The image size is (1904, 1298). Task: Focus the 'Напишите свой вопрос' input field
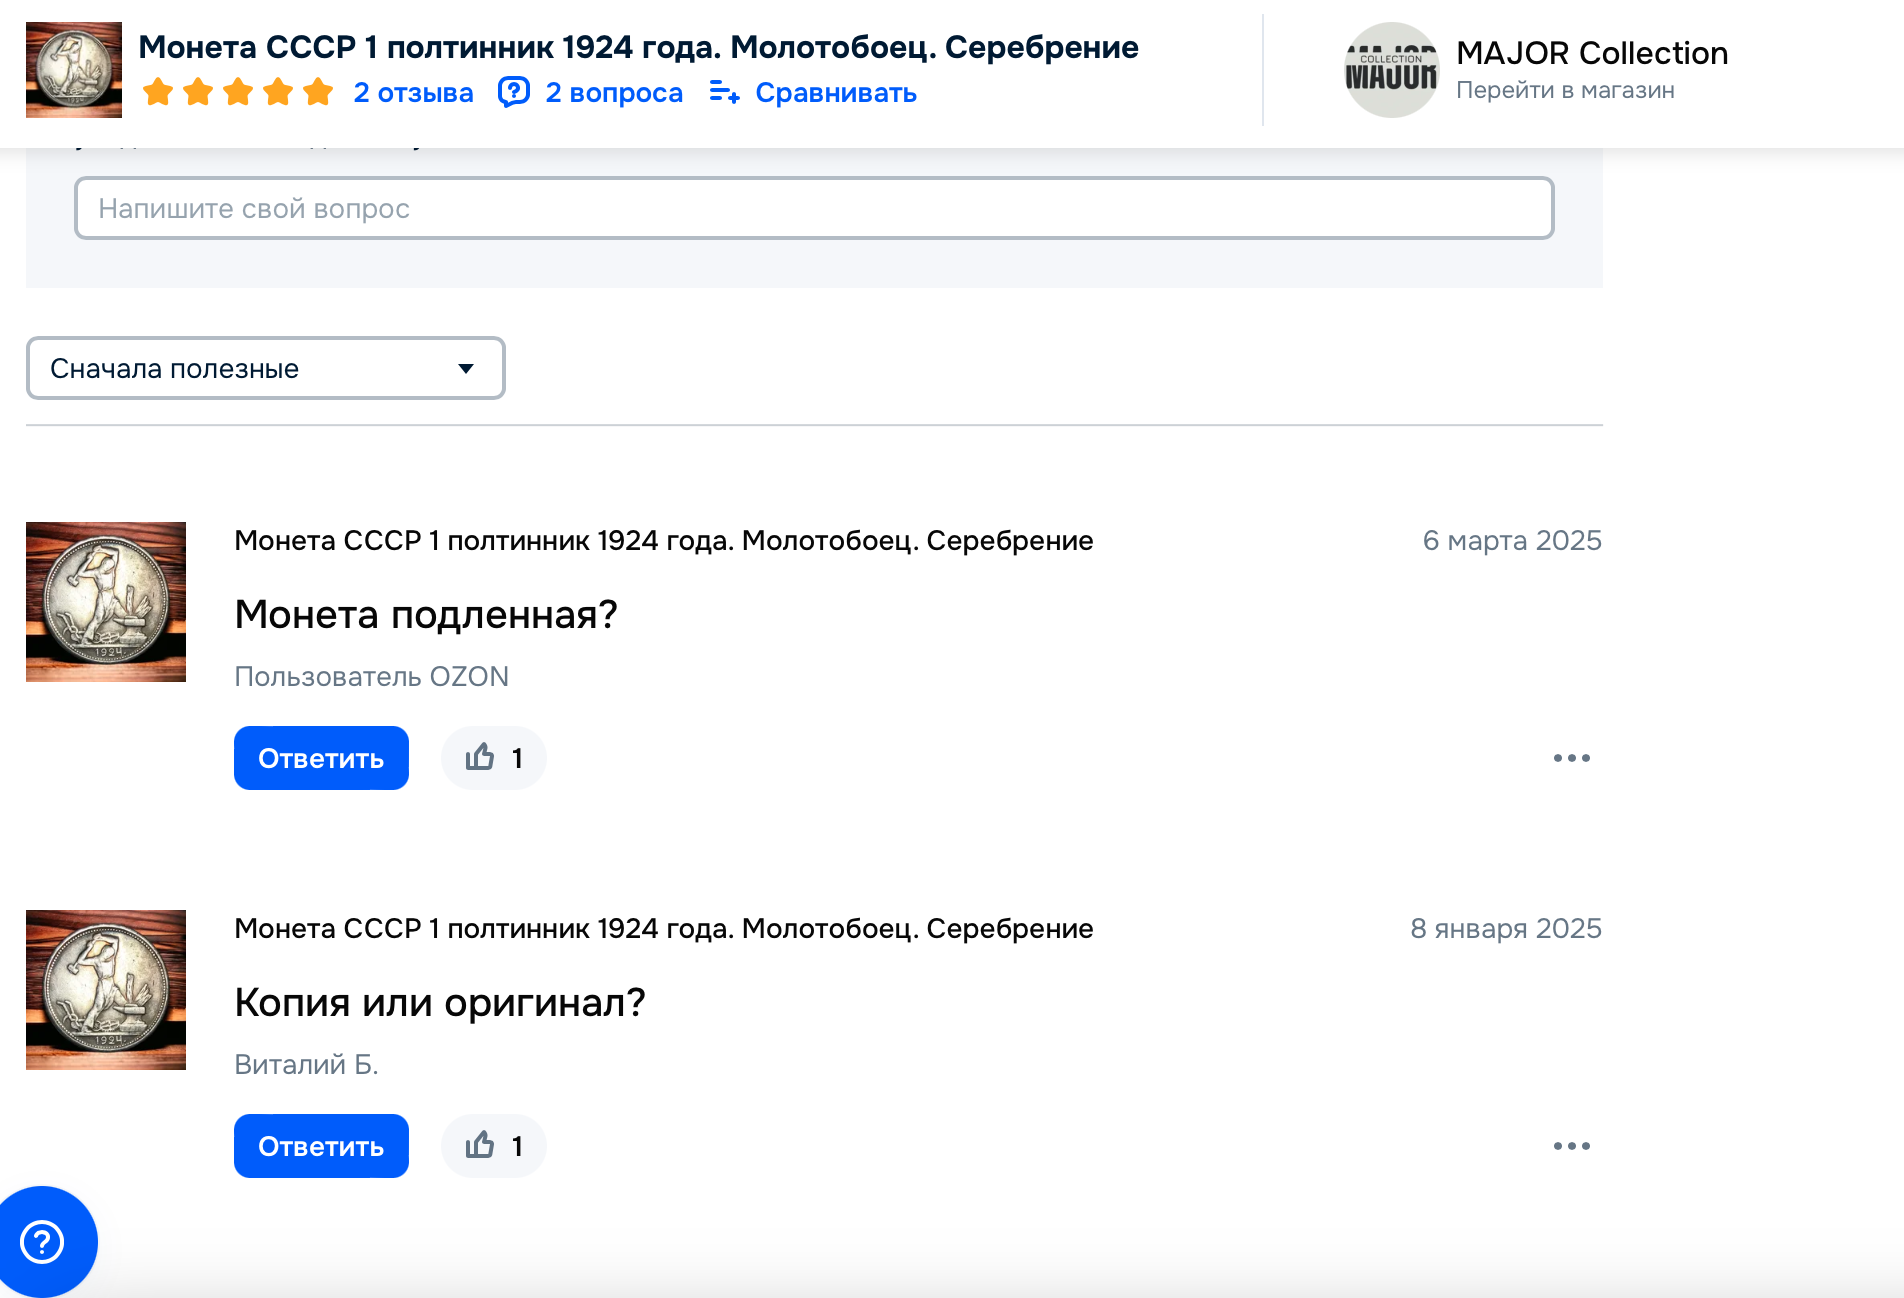pos(814,208)
